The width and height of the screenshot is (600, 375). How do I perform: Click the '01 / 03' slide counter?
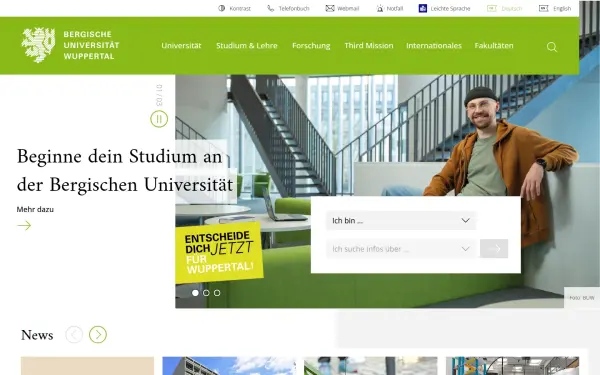pos(159,95)
